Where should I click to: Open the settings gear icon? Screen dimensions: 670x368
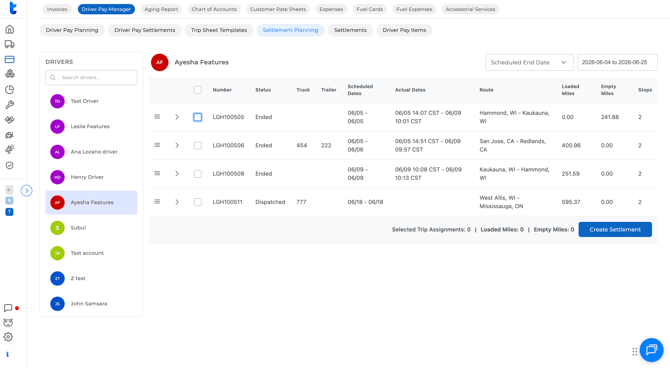coord(8,337)
